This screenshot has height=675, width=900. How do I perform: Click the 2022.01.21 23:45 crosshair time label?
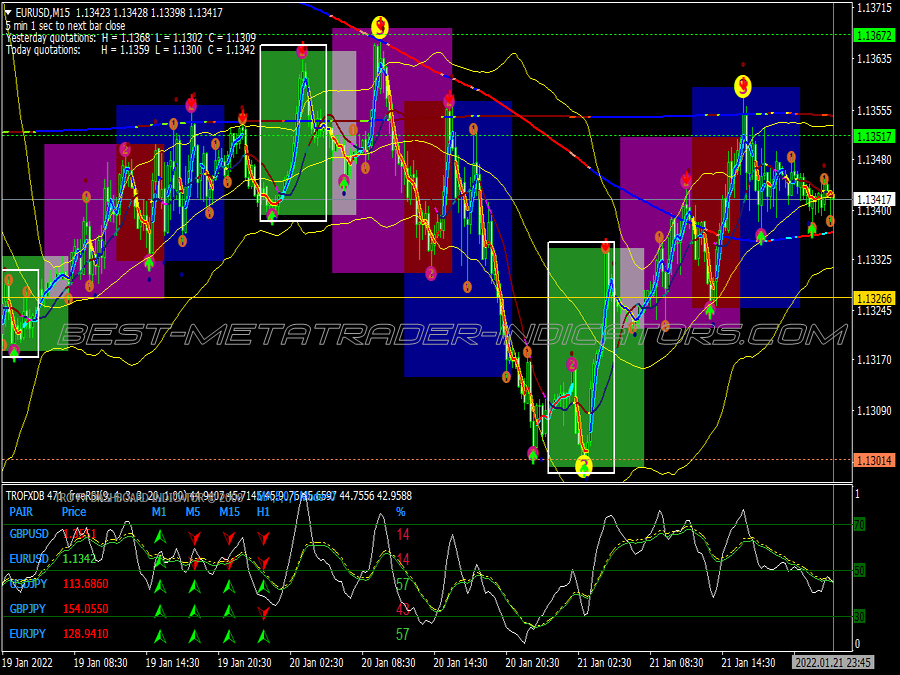tap(833, 662)
